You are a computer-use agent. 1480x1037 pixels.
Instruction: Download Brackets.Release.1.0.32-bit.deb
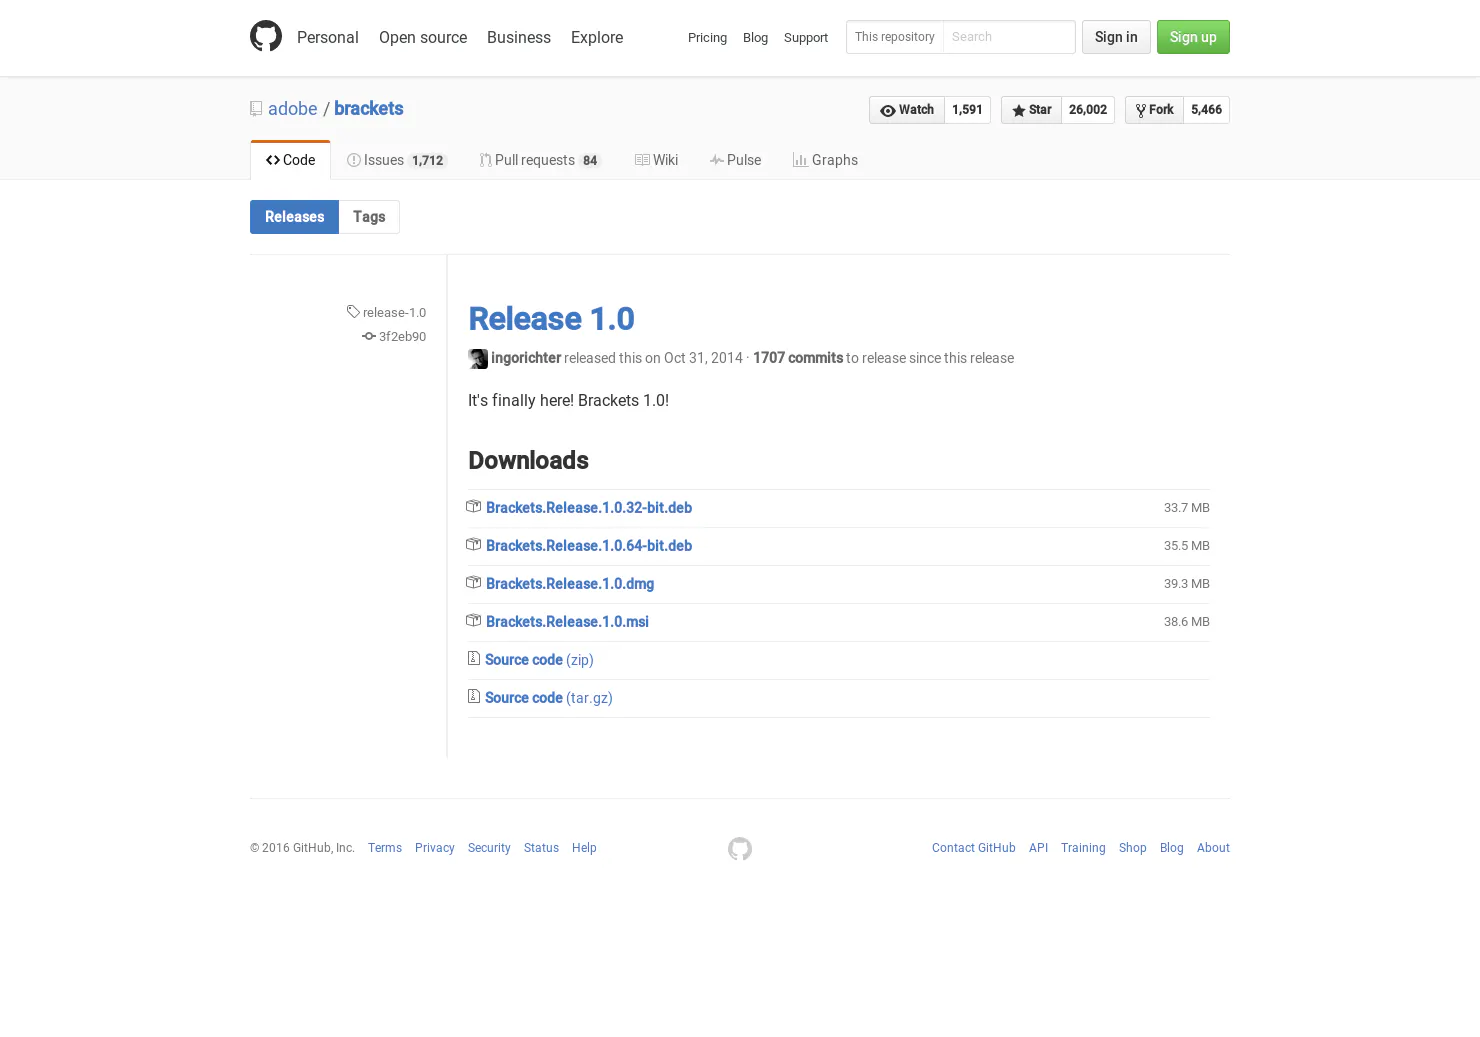pyautogui.click(x=589, y=508)
